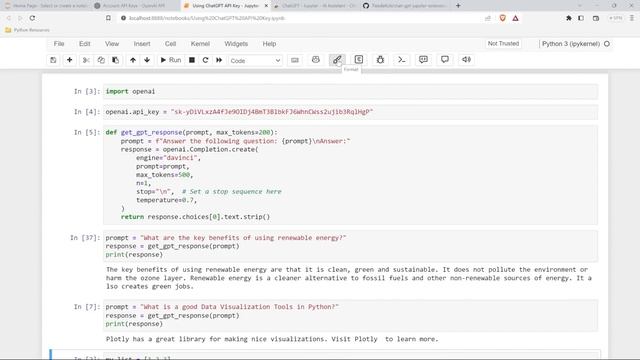Cut selected cells with the scissors icon
640x360 pixels.
[x=86, y=60]
